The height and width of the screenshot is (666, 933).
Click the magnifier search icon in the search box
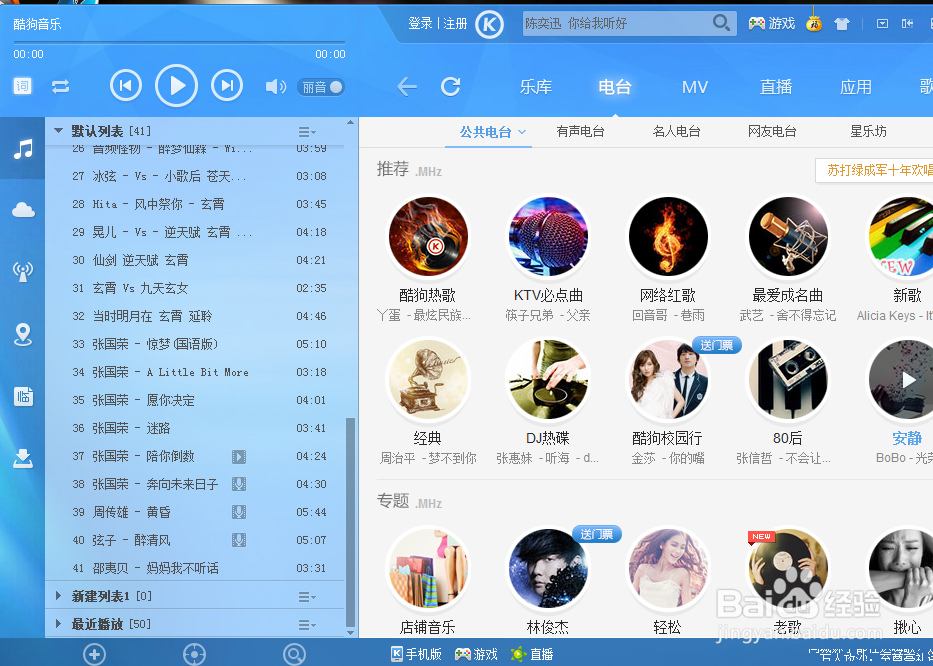tap(722, 22)
